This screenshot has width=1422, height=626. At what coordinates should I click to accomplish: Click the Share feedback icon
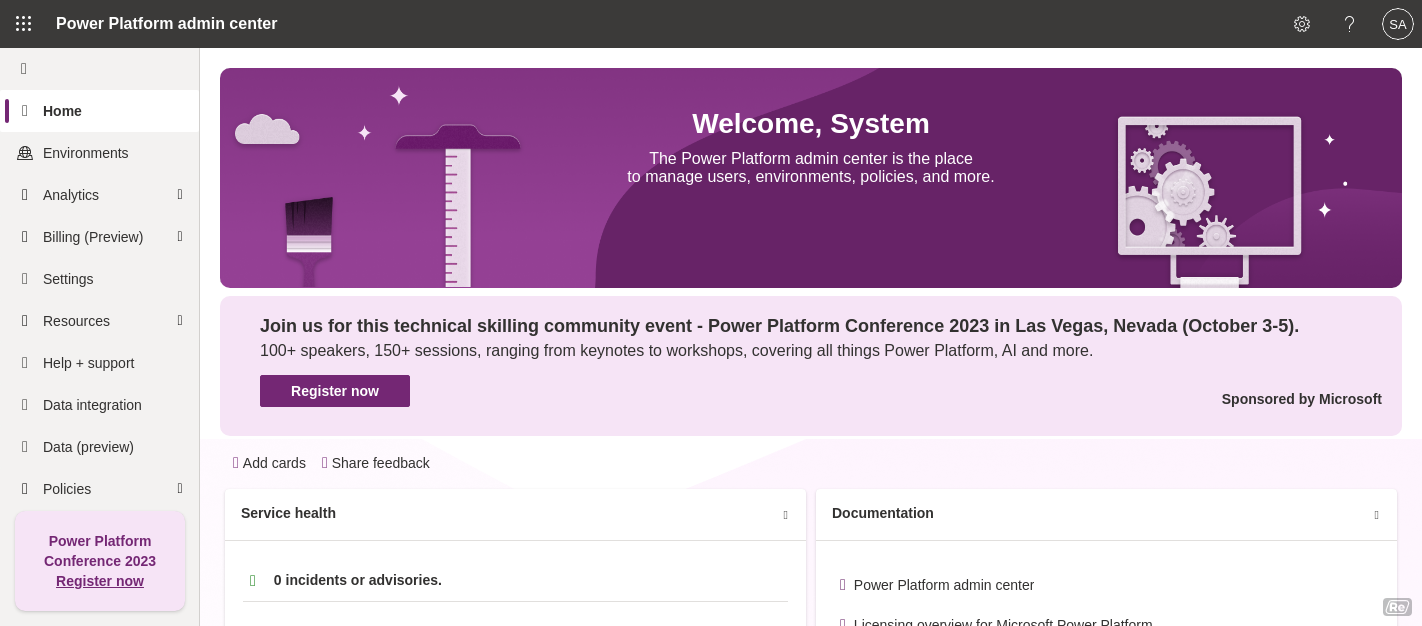325,463
